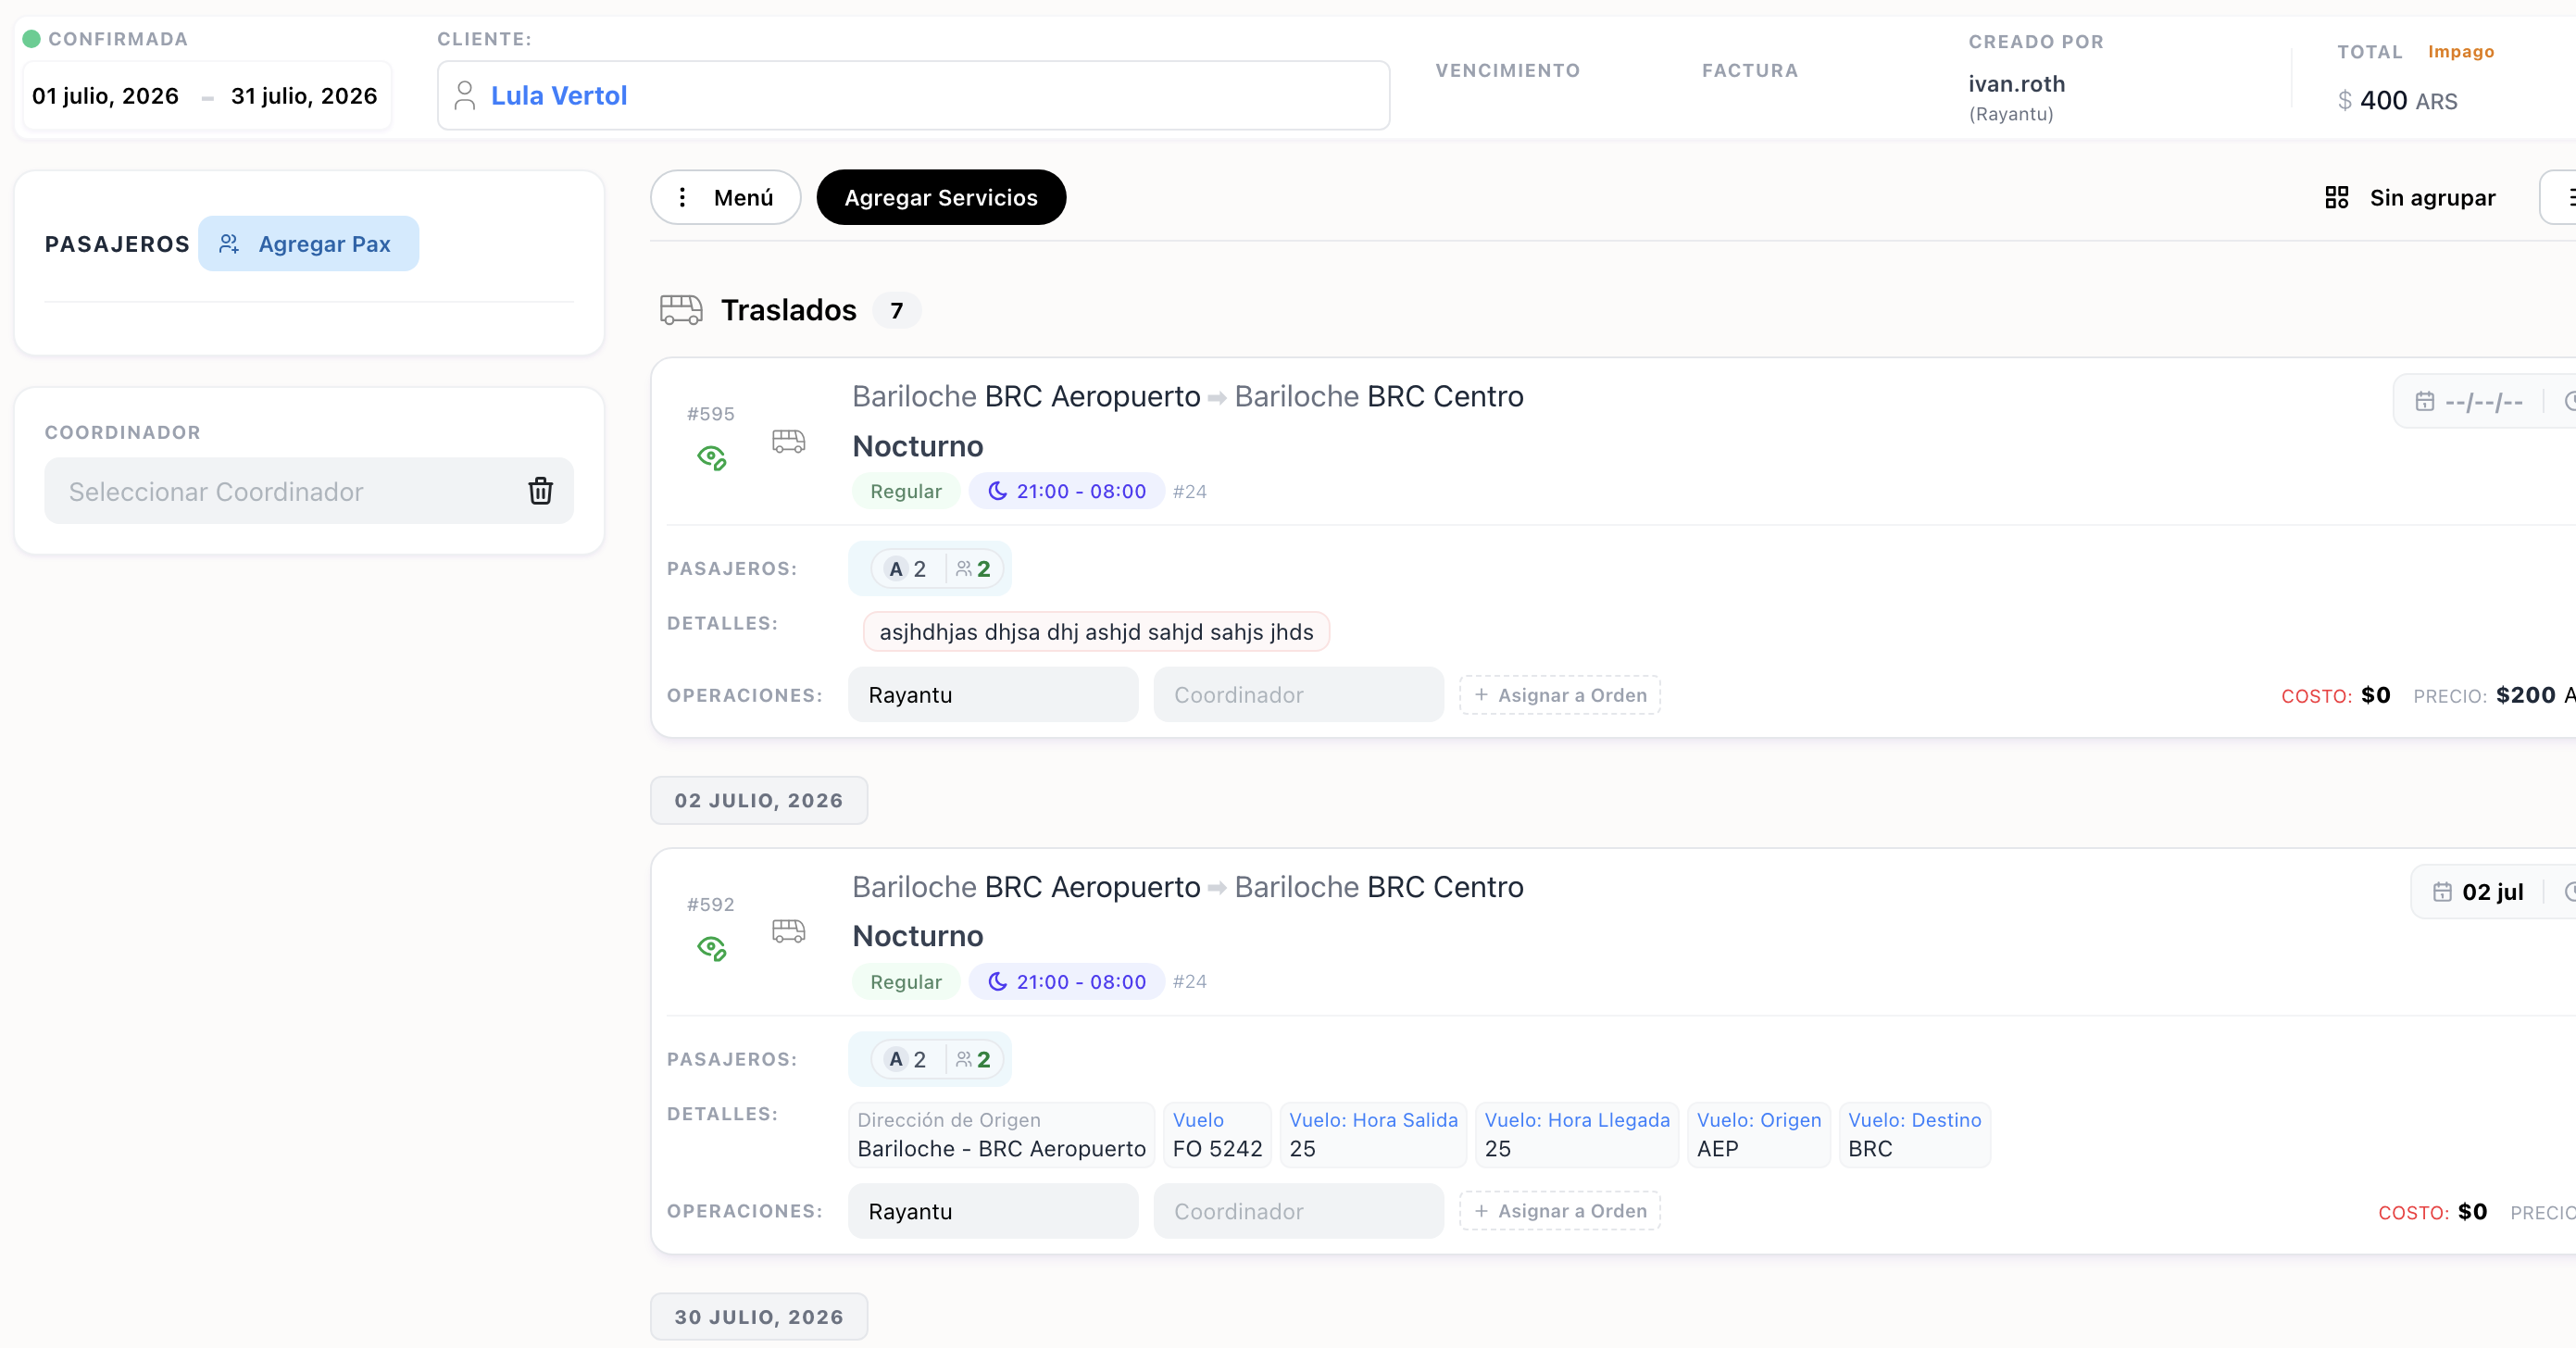Edit Vuelo FO 5242 detail field
2576x1348 pixels.
click(1217, 1135)
